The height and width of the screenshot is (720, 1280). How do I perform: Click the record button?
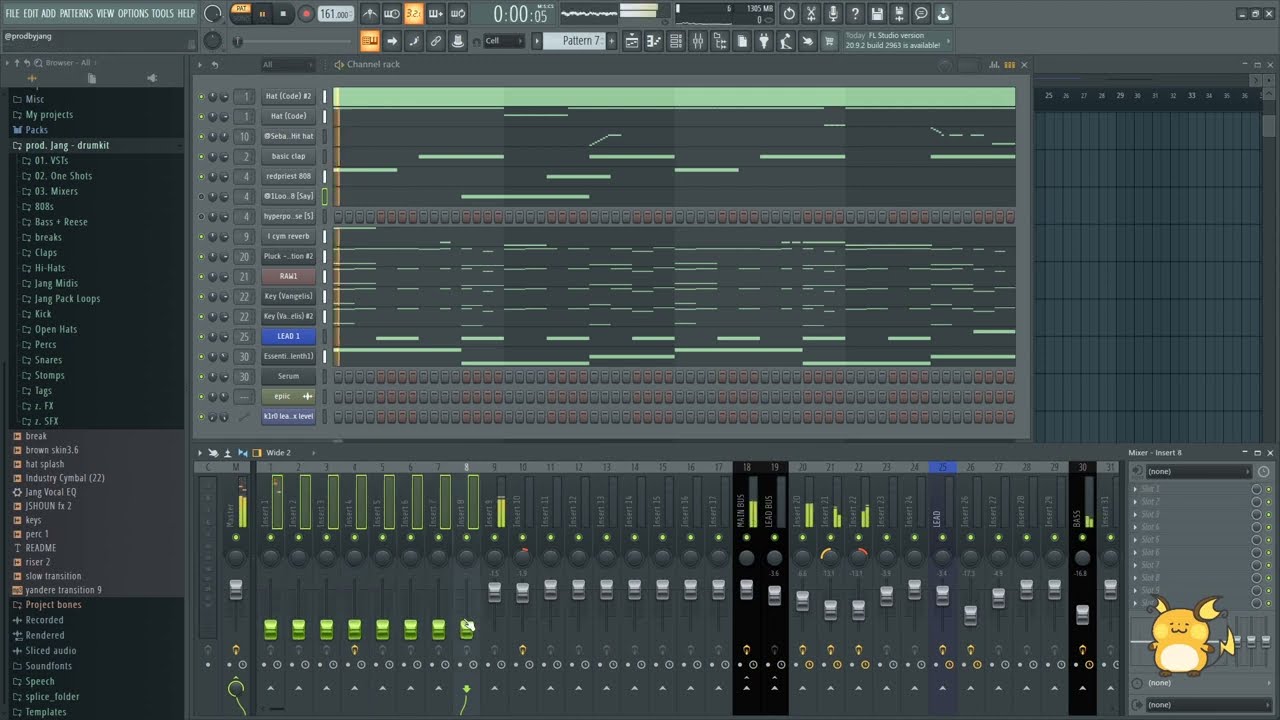point(305,14)
